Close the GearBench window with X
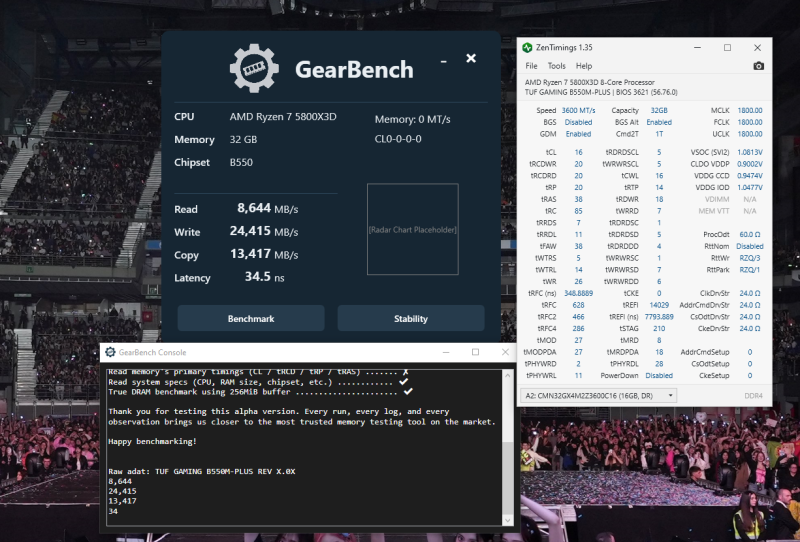The image size is (800, 542). coord(471,58)
